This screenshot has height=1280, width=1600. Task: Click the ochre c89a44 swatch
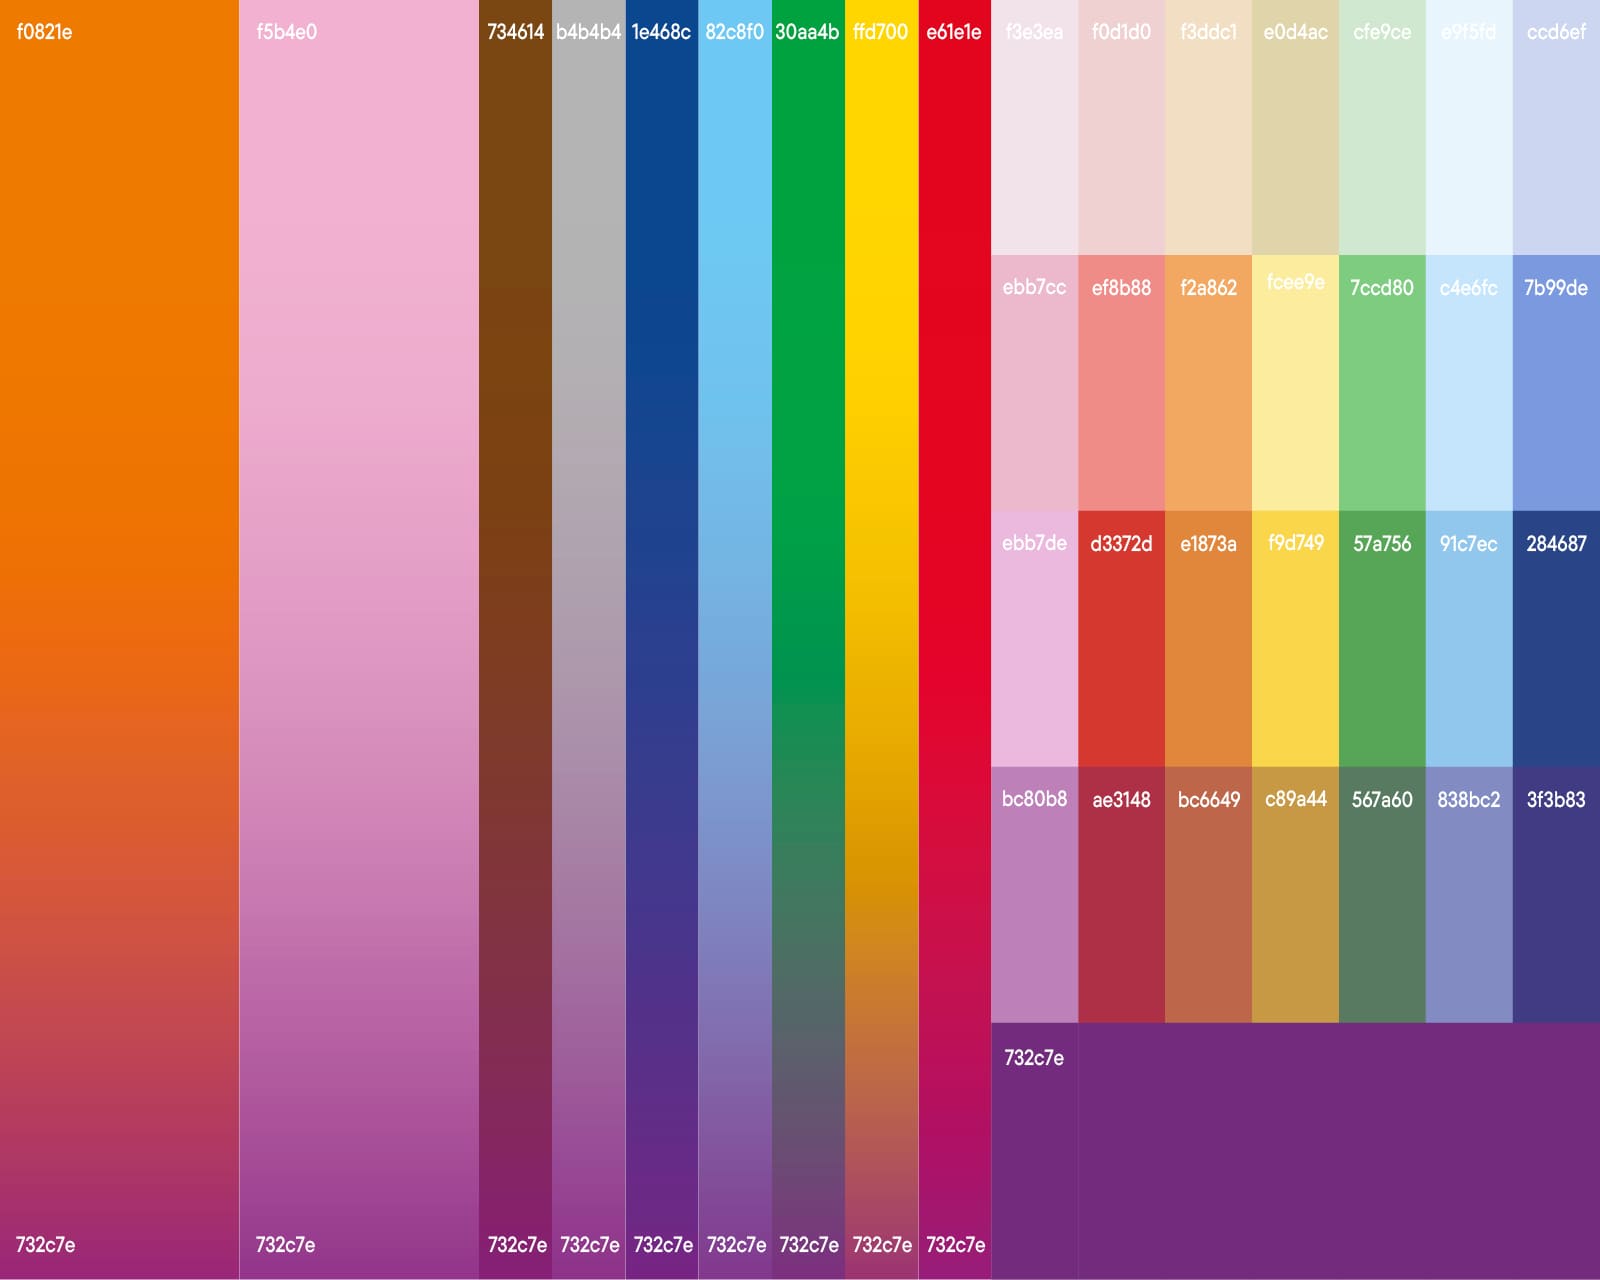coord(1295,895)
